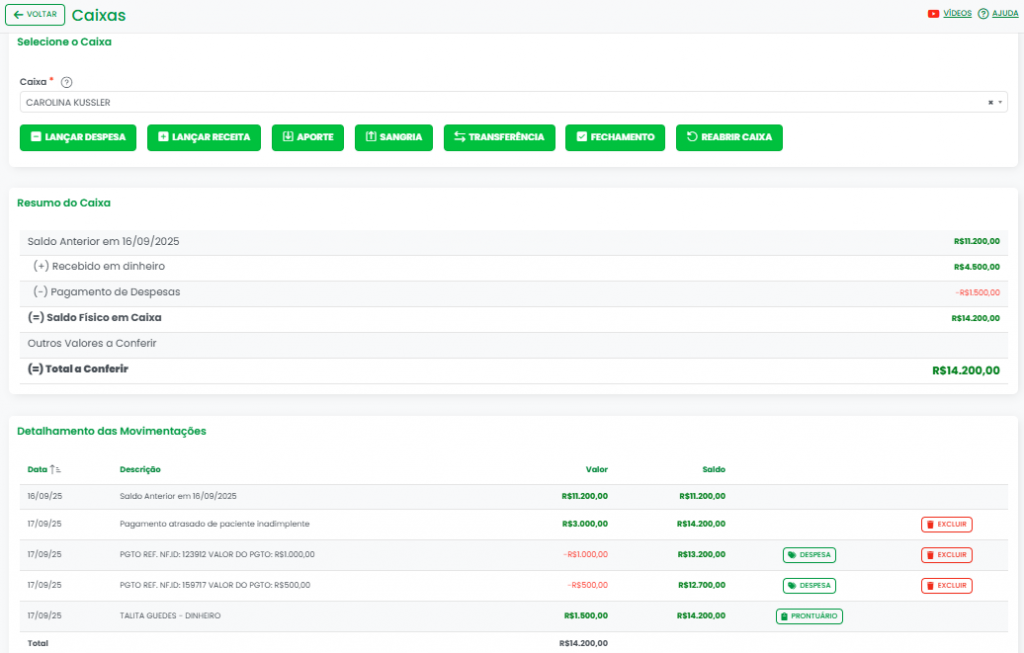This screenshot has width=1024, height=653.
Task: Clear the CAROLINA KUSSLER selection with the x
Action: point(990,102)
